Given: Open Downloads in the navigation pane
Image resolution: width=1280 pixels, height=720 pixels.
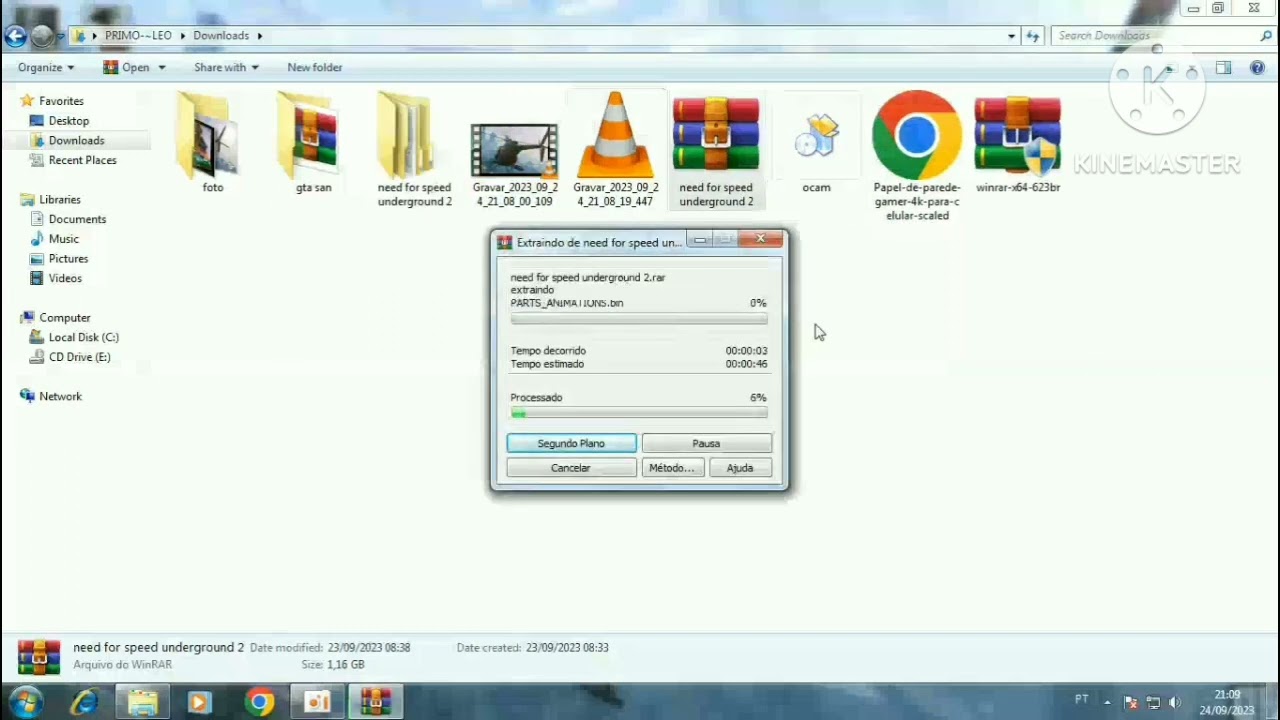Looking at the screenshot, I should [77, 141].
